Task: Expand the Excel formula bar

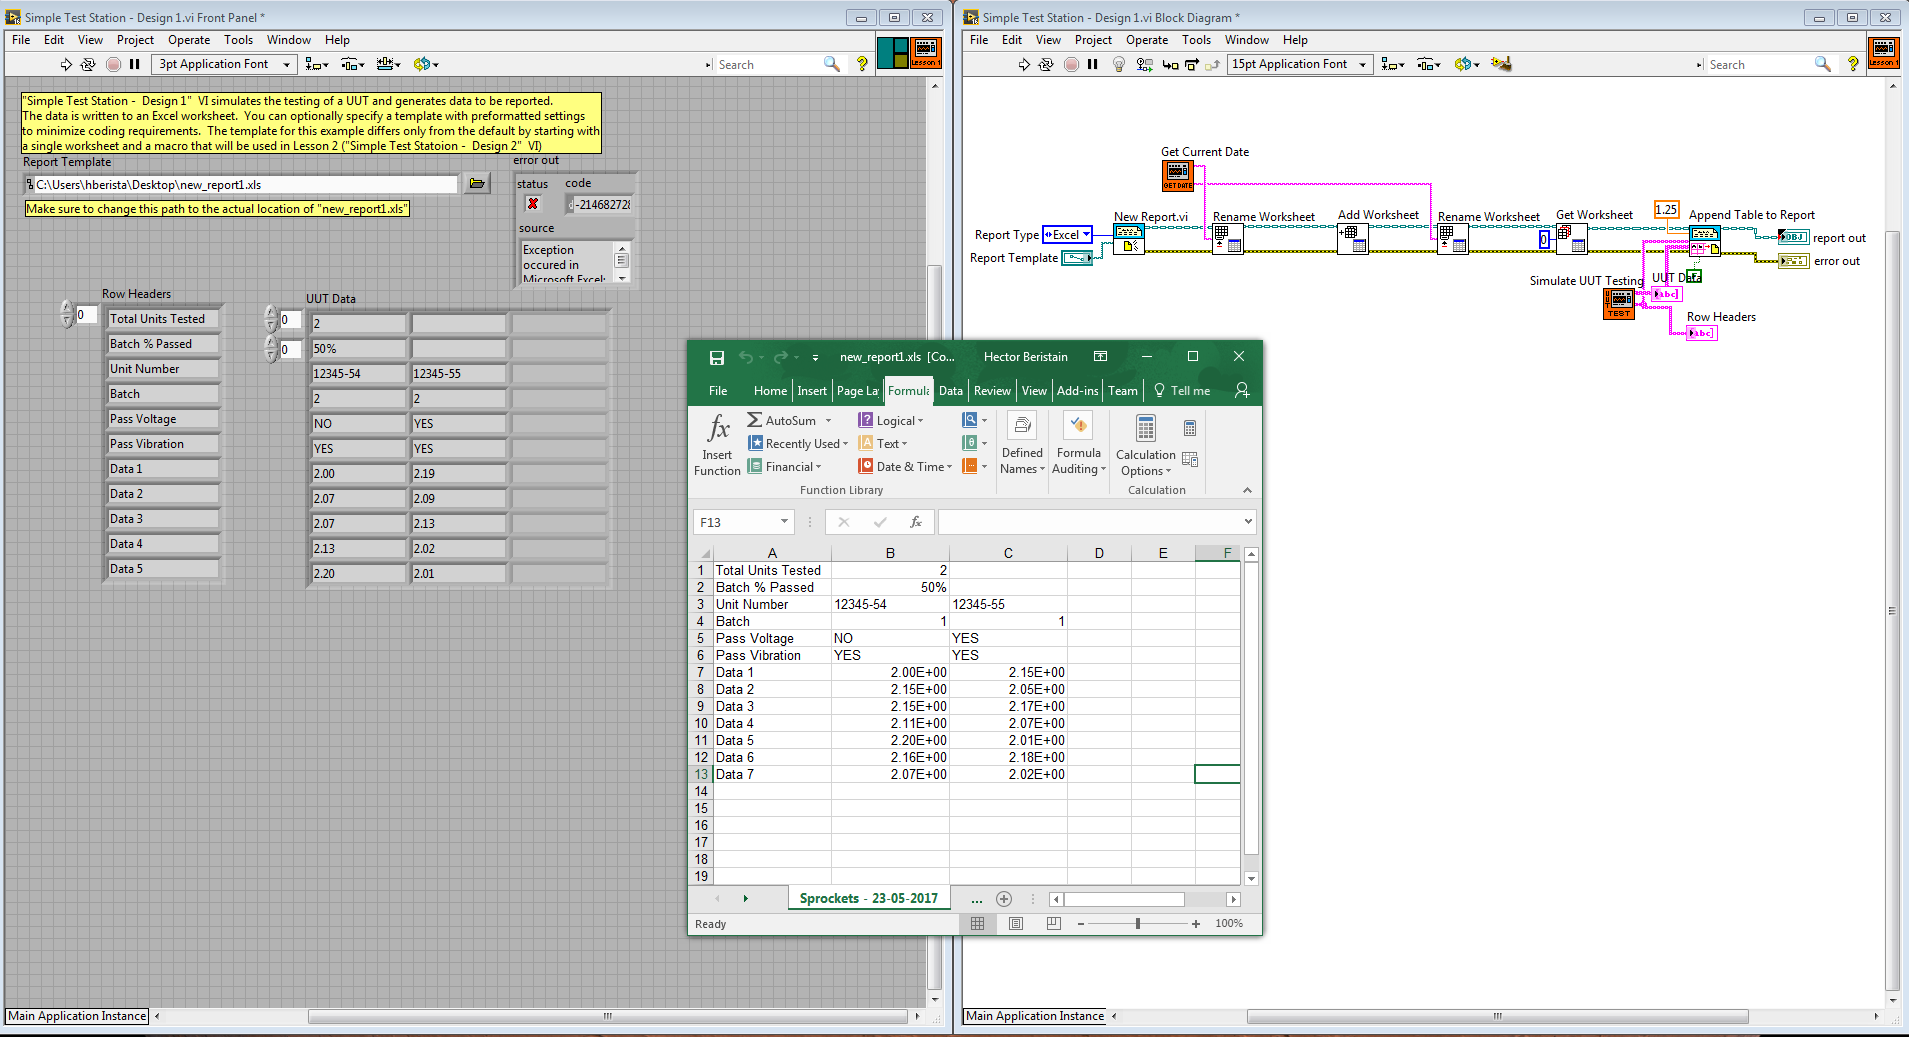Action: 1247,522
